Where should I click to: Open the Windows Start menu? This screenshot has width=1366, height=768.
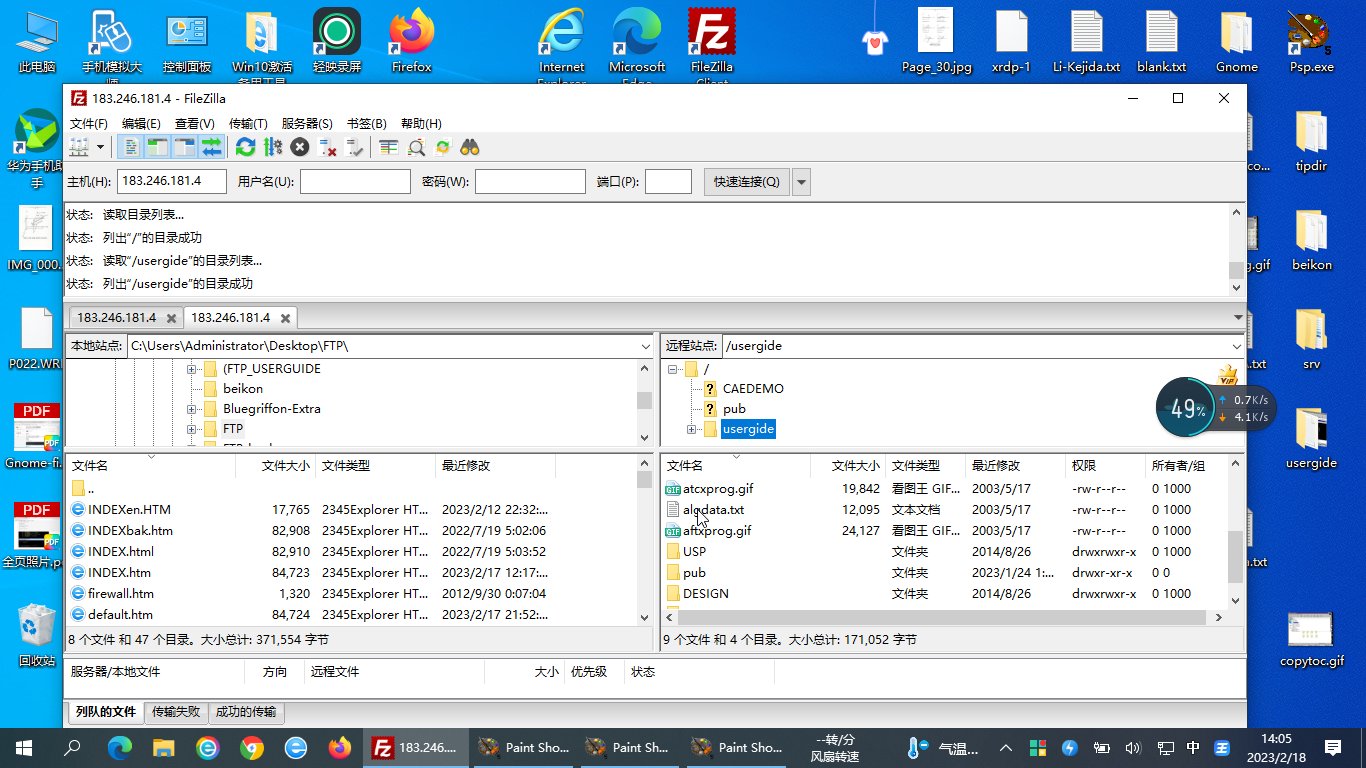(24, 747)
